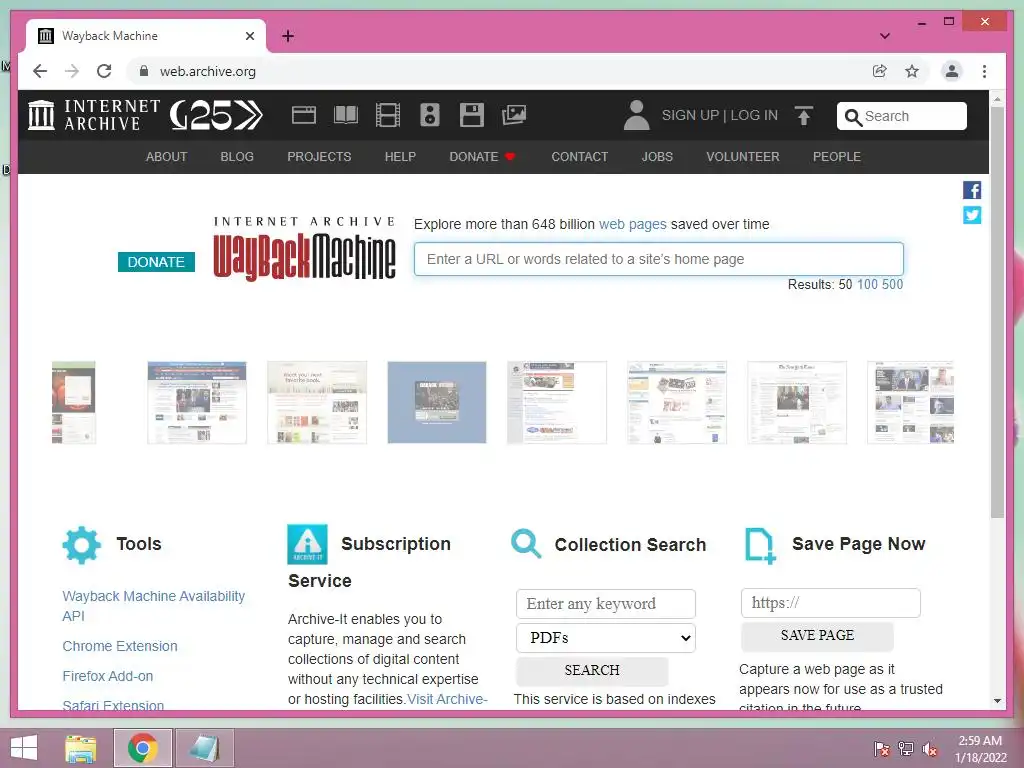Click the header Search box

[901, 116]
